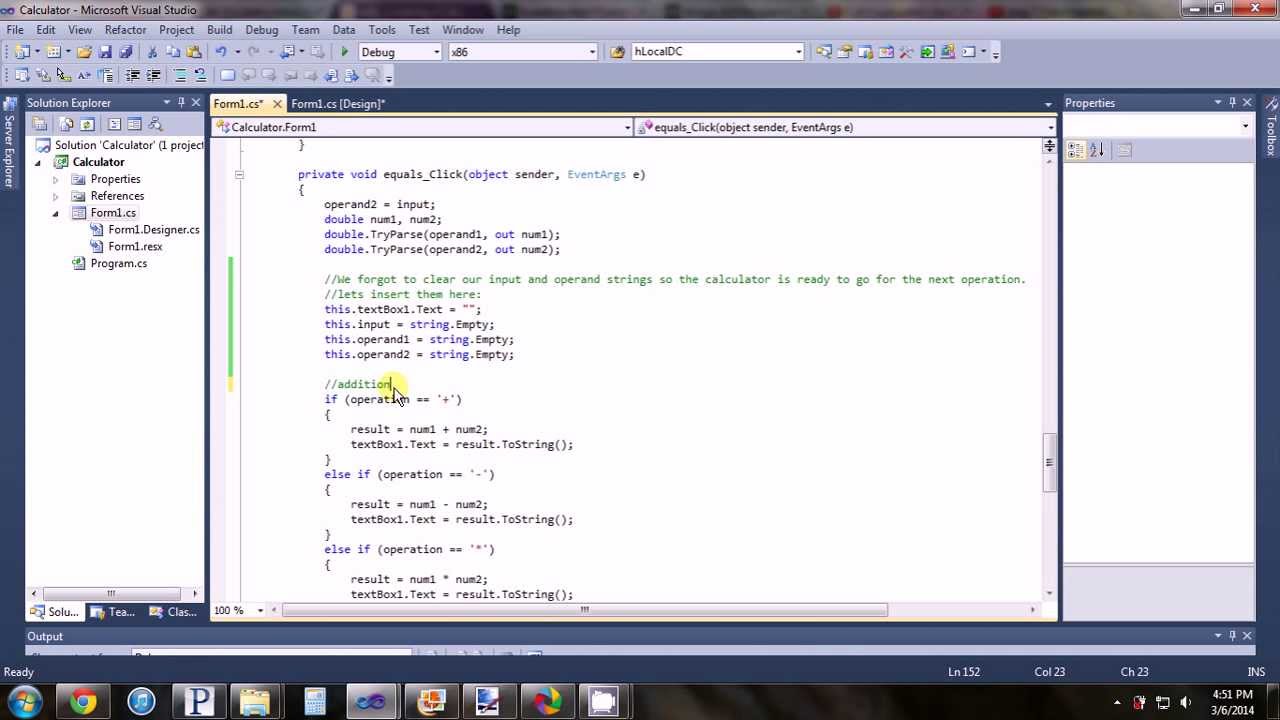
Task: Collapse the Form1.cs node
Action: (56, 213)
